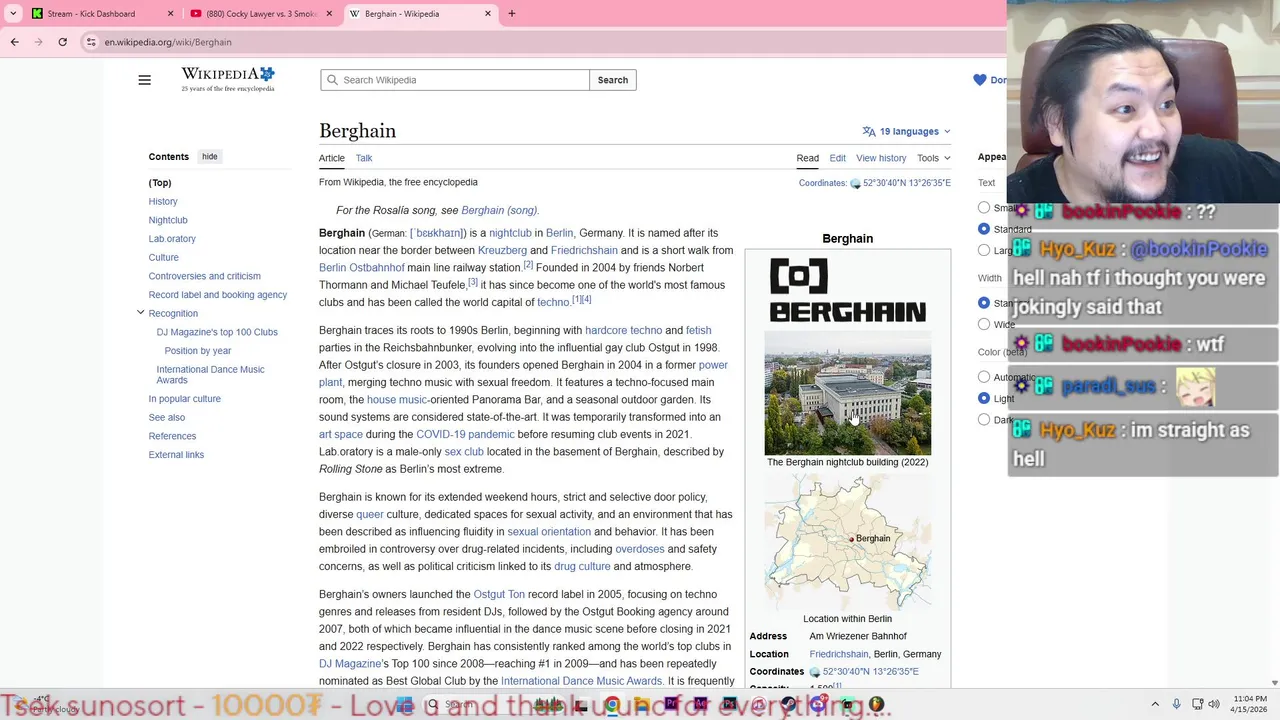The width and height of the screenshot is (1280, 720).
Task: Close the Stream - Kick Dashboard tab
Action: coord(170,14)
